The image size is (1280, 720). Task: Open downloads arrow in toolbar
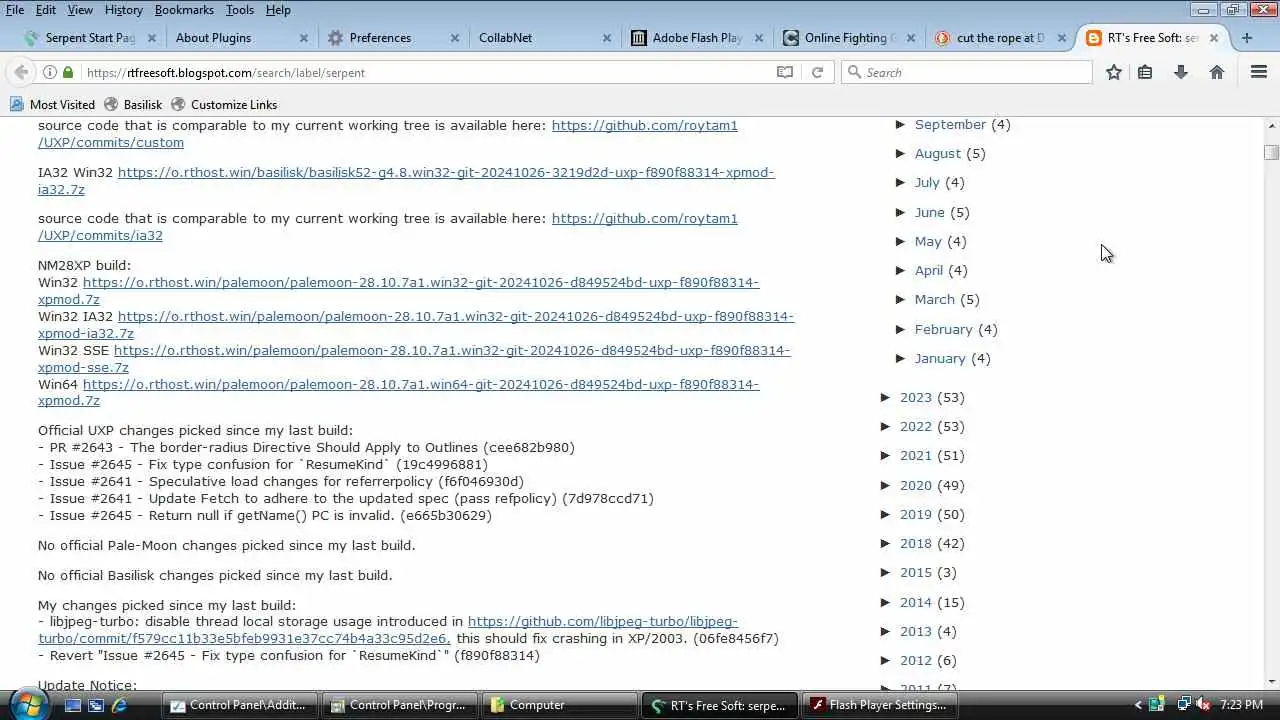point(1181,72)
